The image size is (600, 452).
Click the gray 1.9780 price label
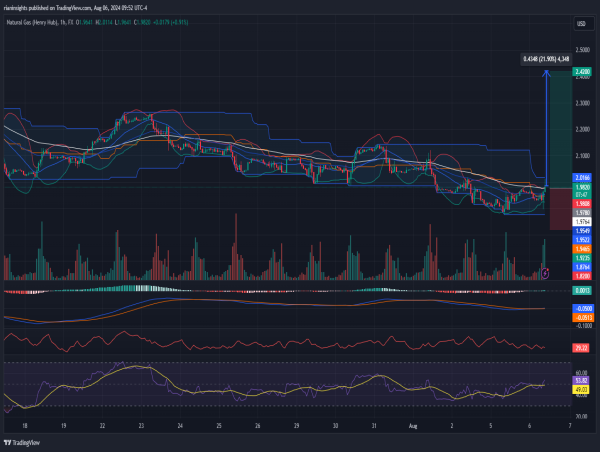pos(582,212)
